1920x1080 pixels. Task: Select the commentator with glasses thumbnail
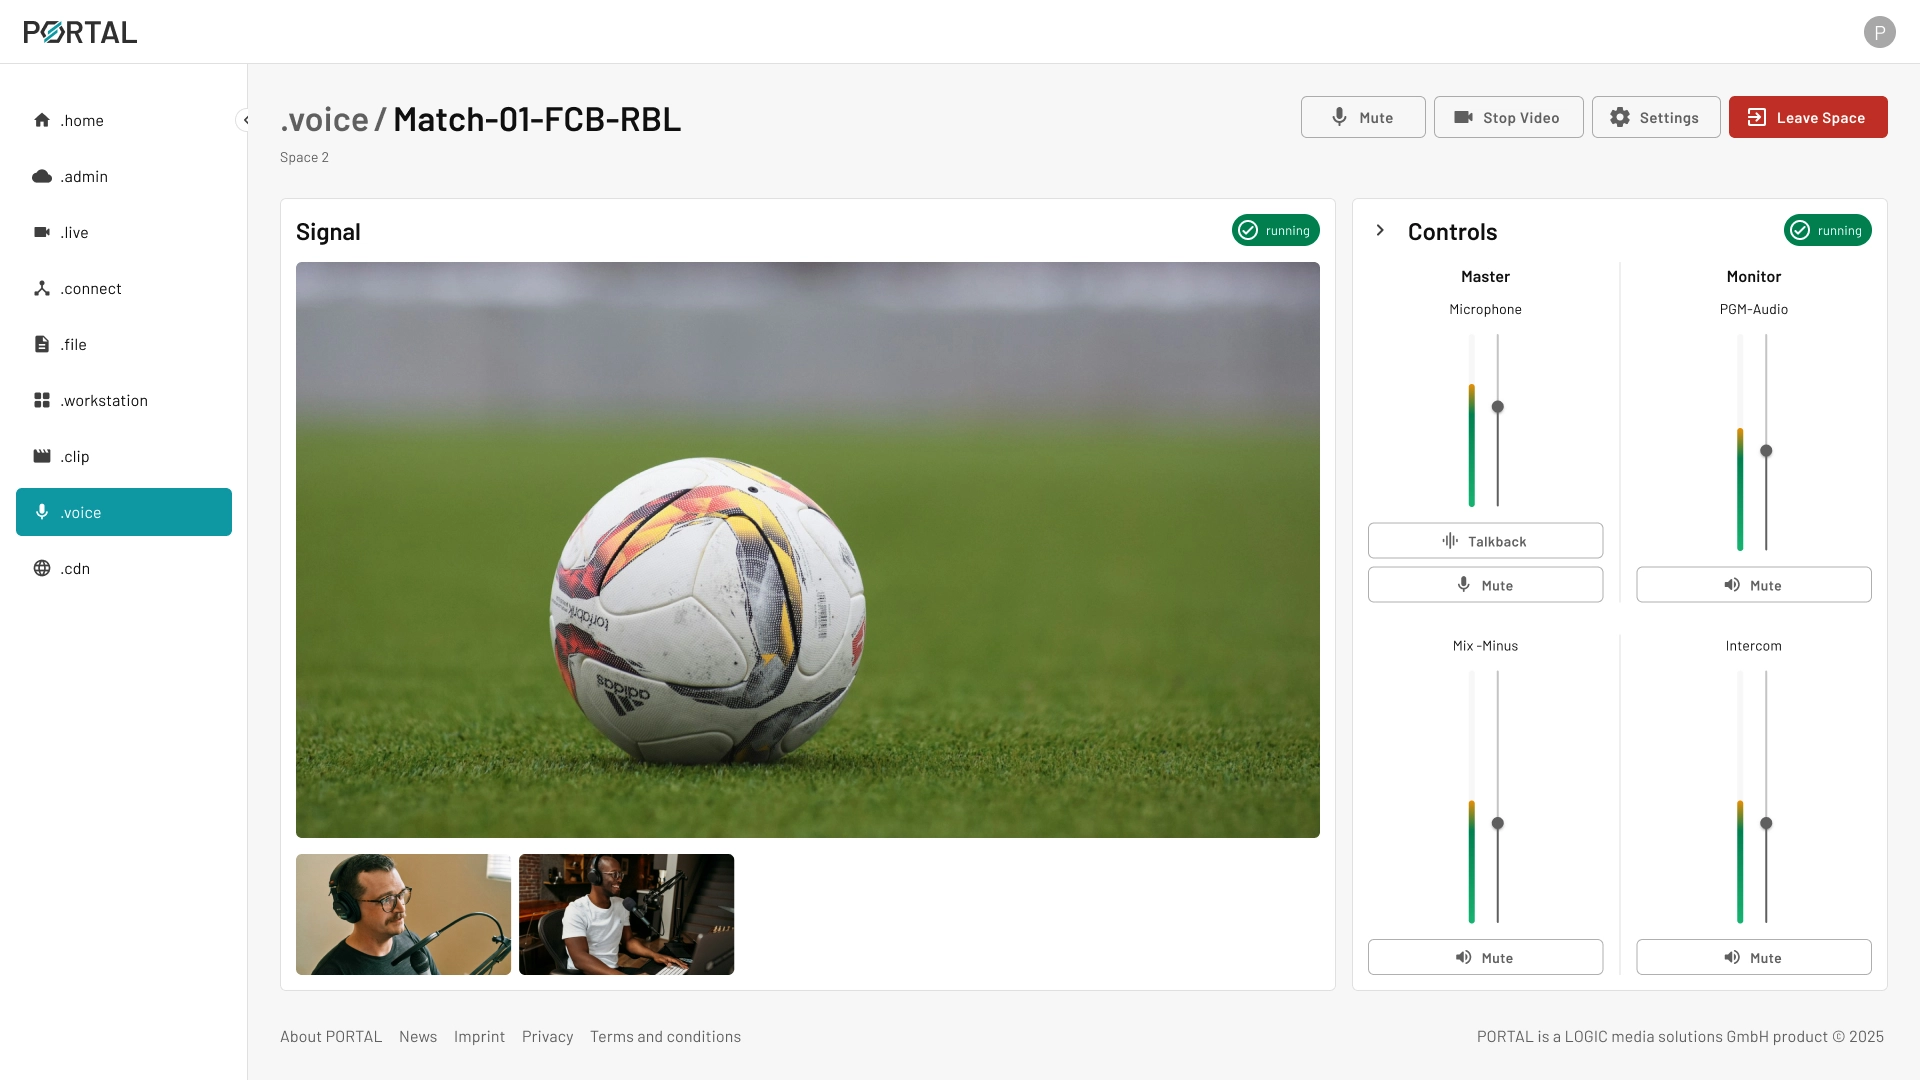(403, 914)
